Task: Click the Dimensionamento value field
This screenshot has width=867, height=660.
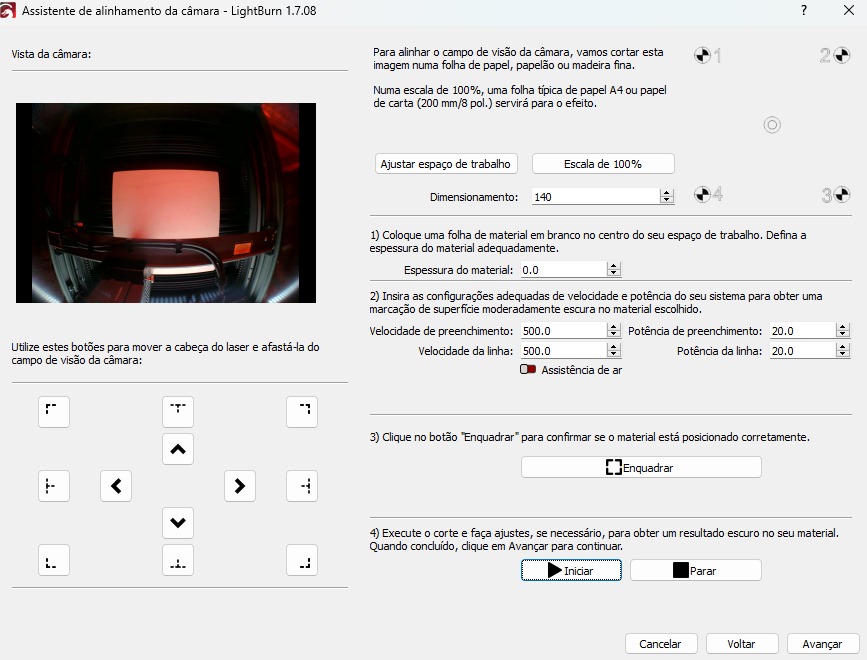Action: tap(596, 196)
